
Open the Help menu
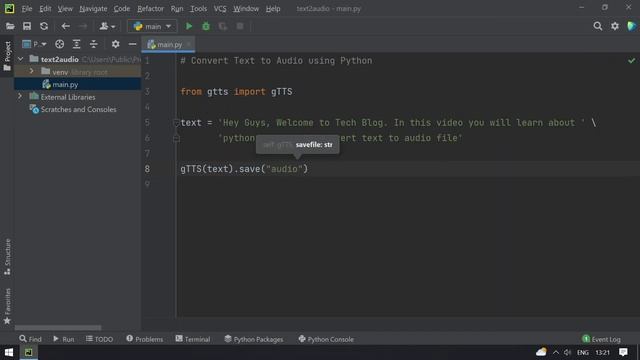click(273, 9)
